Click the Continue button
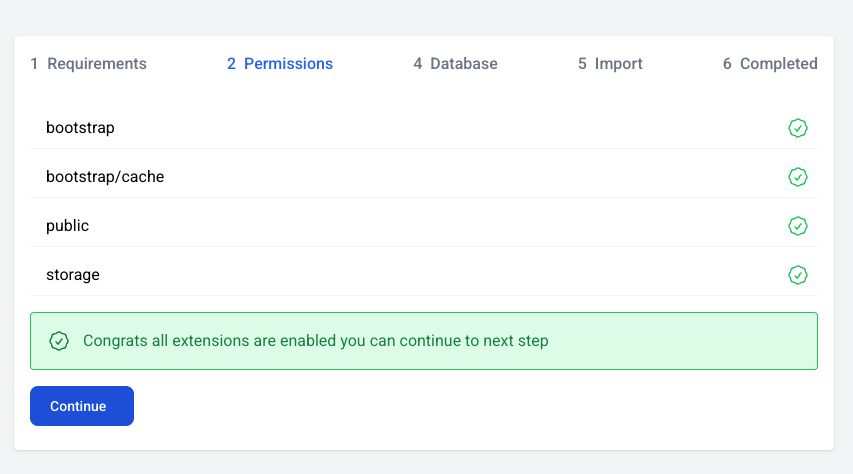The image size is (853, 474). [x=82, y=406]
